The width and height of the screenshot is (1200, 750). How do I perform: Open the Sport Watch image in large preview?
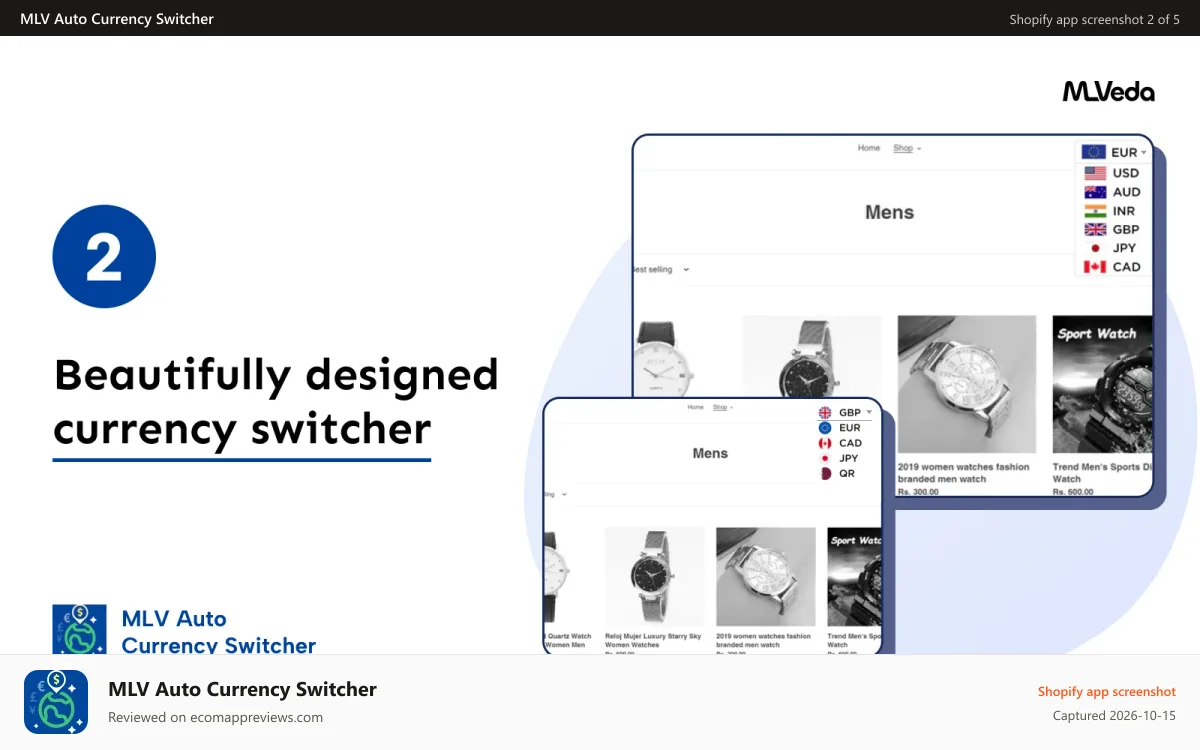pos(1102,385)
